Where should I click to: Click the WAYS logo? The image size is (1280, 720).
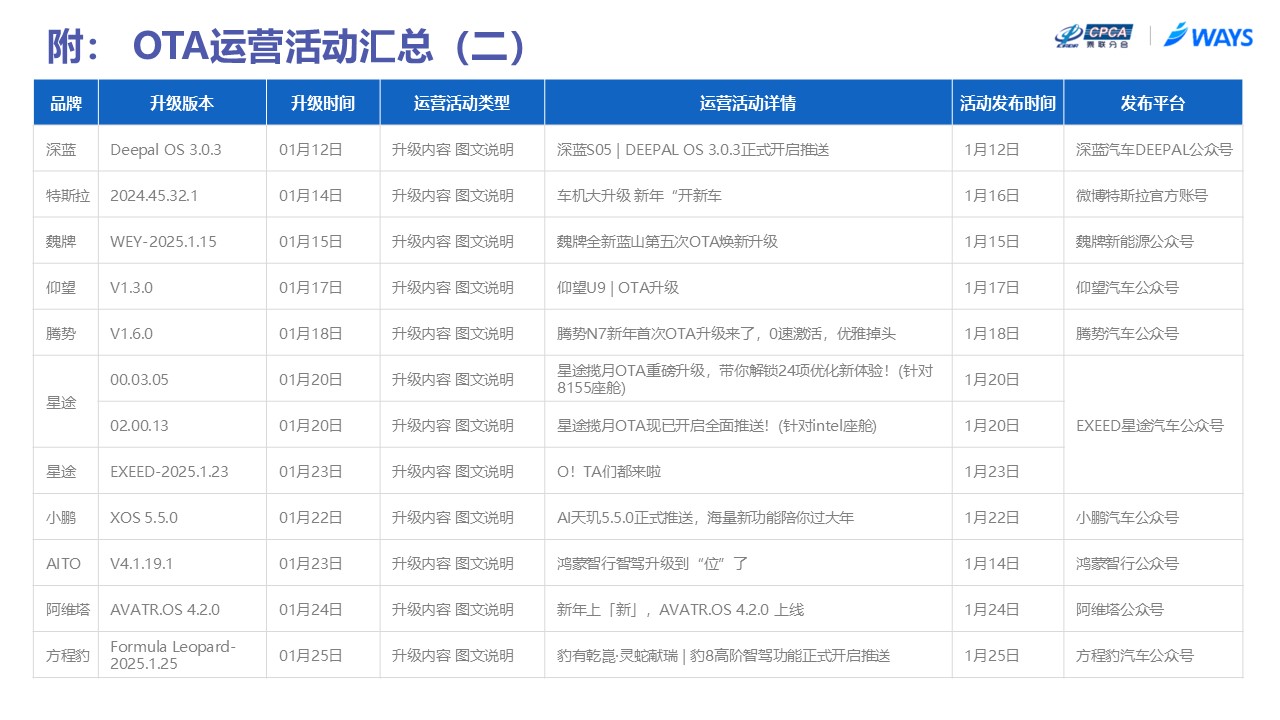pyautogui.click(x=1209, y=35)
